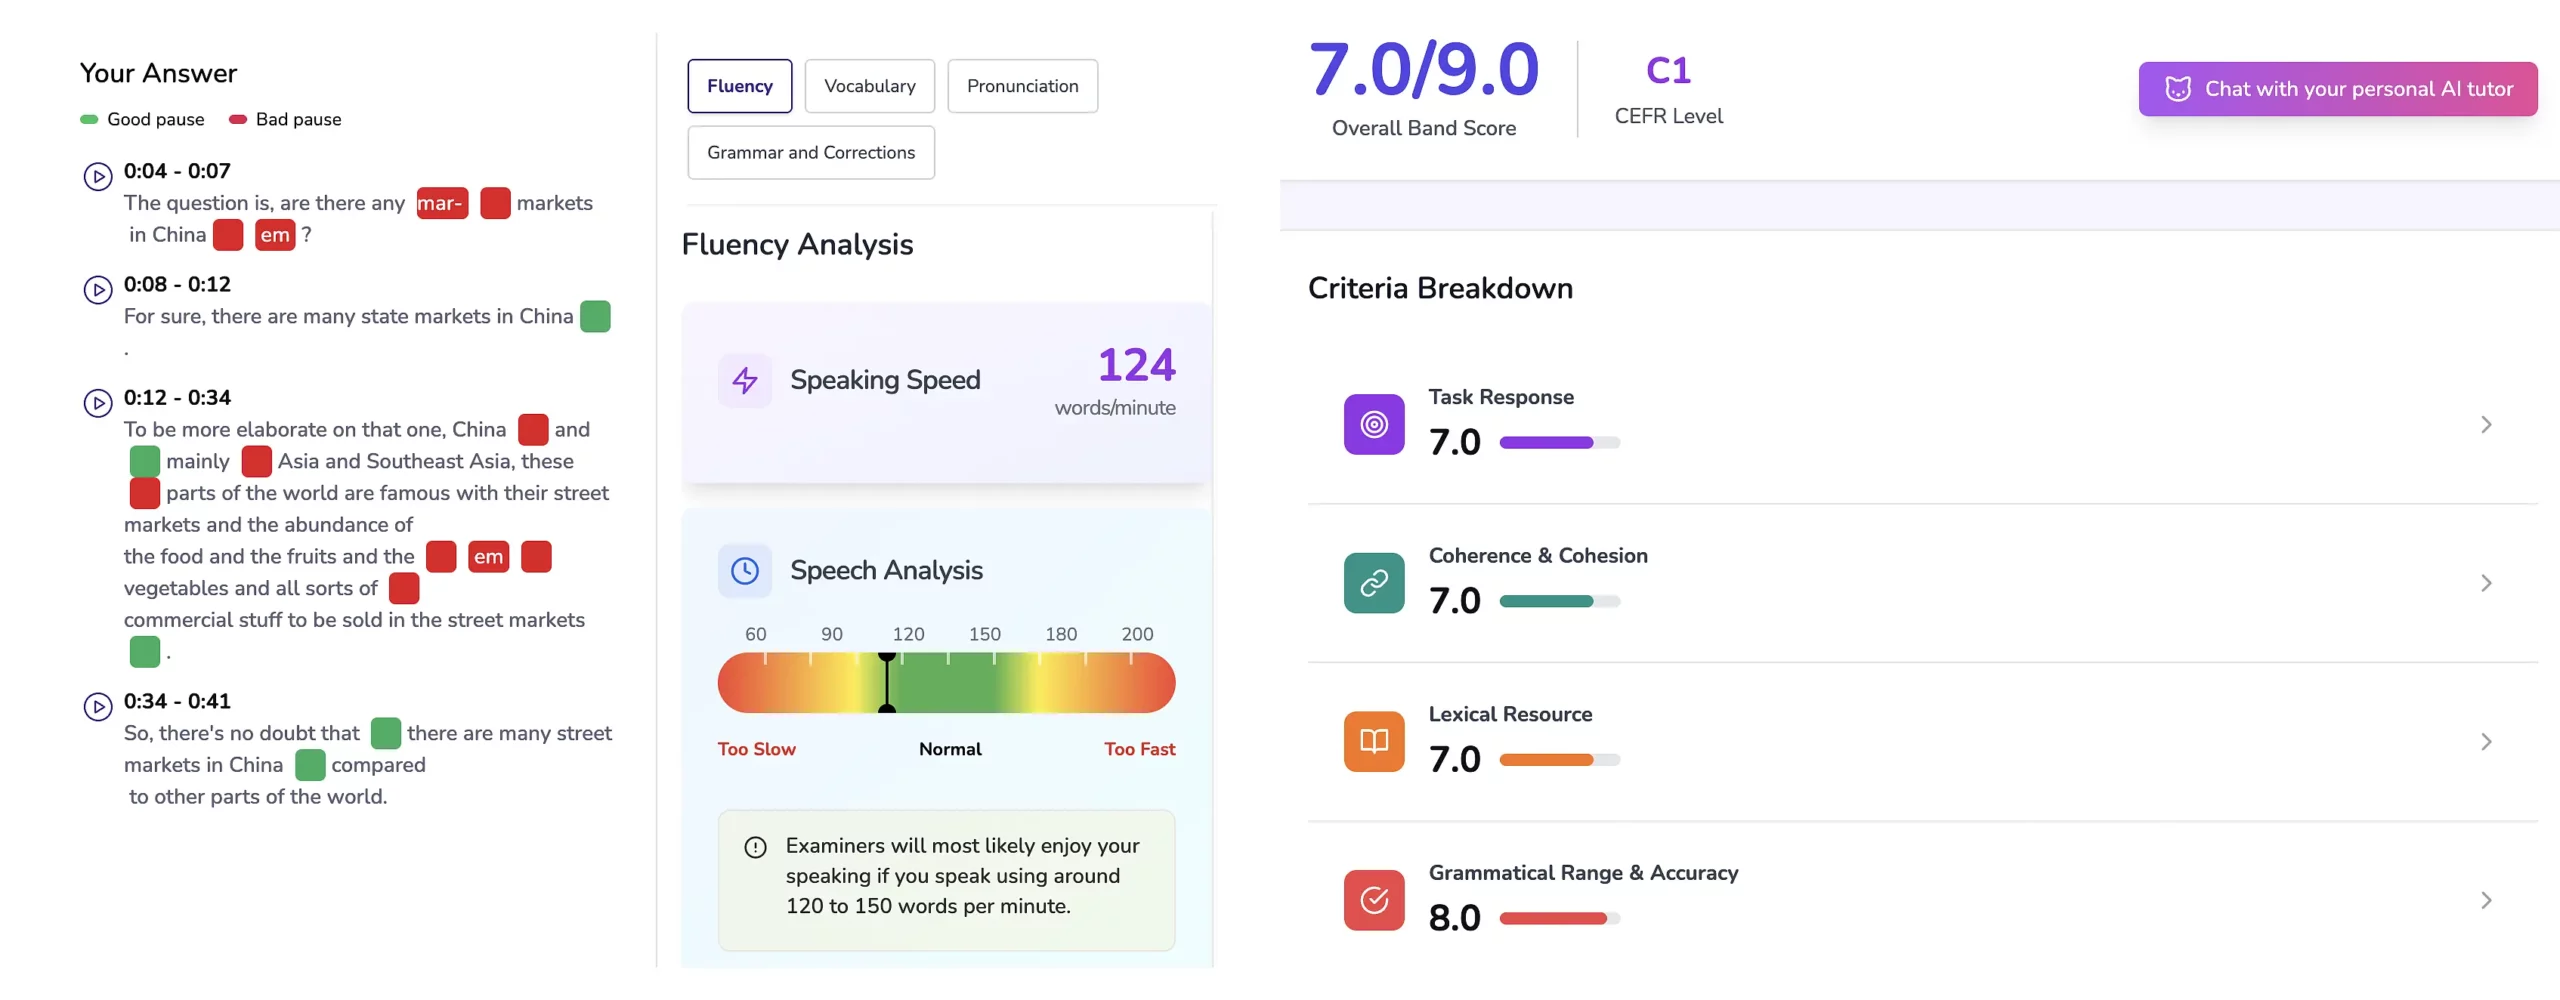Screen dimensions: 2560x1000
Task: Play the 0:34 - 0:41 audio segment
Action: (x=96, y=706)
